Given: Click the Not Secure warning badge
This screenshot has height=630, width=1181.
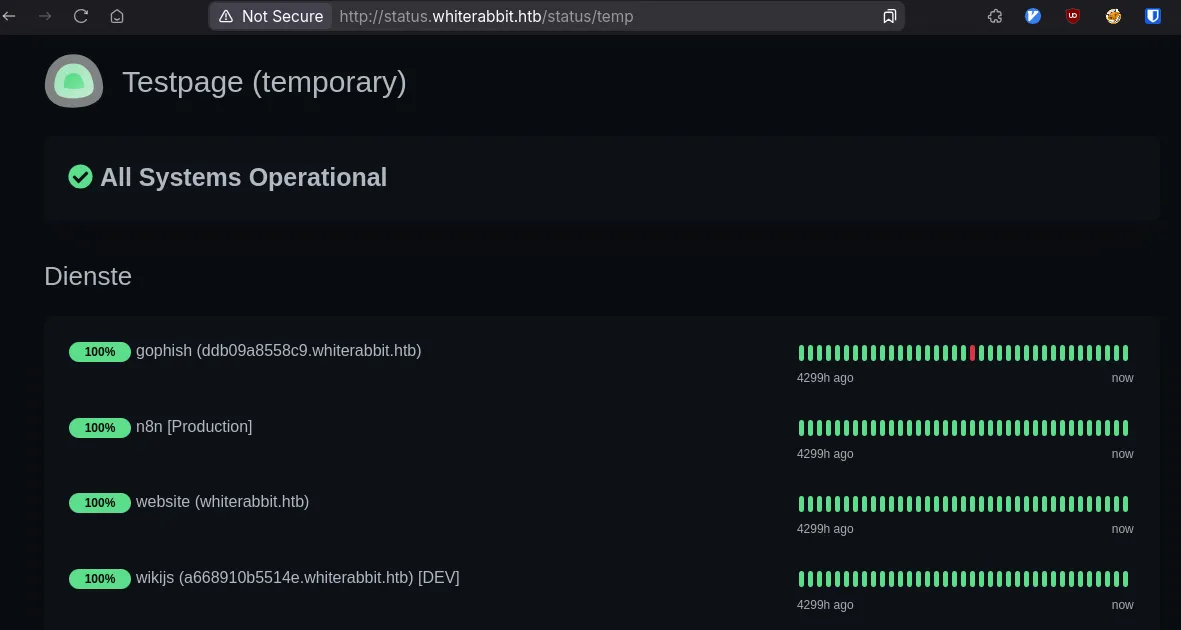Looking at the screenshot, I should [x=270, y=16].
